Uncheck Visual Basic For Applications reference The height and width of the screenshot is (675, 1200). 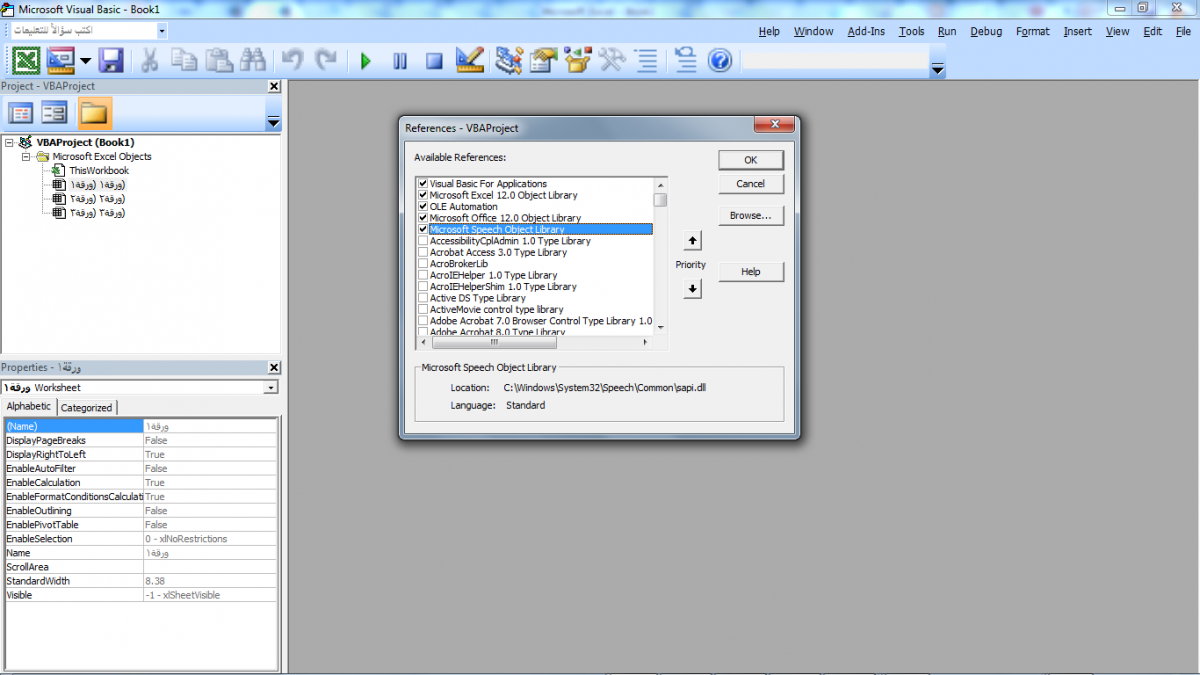tap(423, 184)
